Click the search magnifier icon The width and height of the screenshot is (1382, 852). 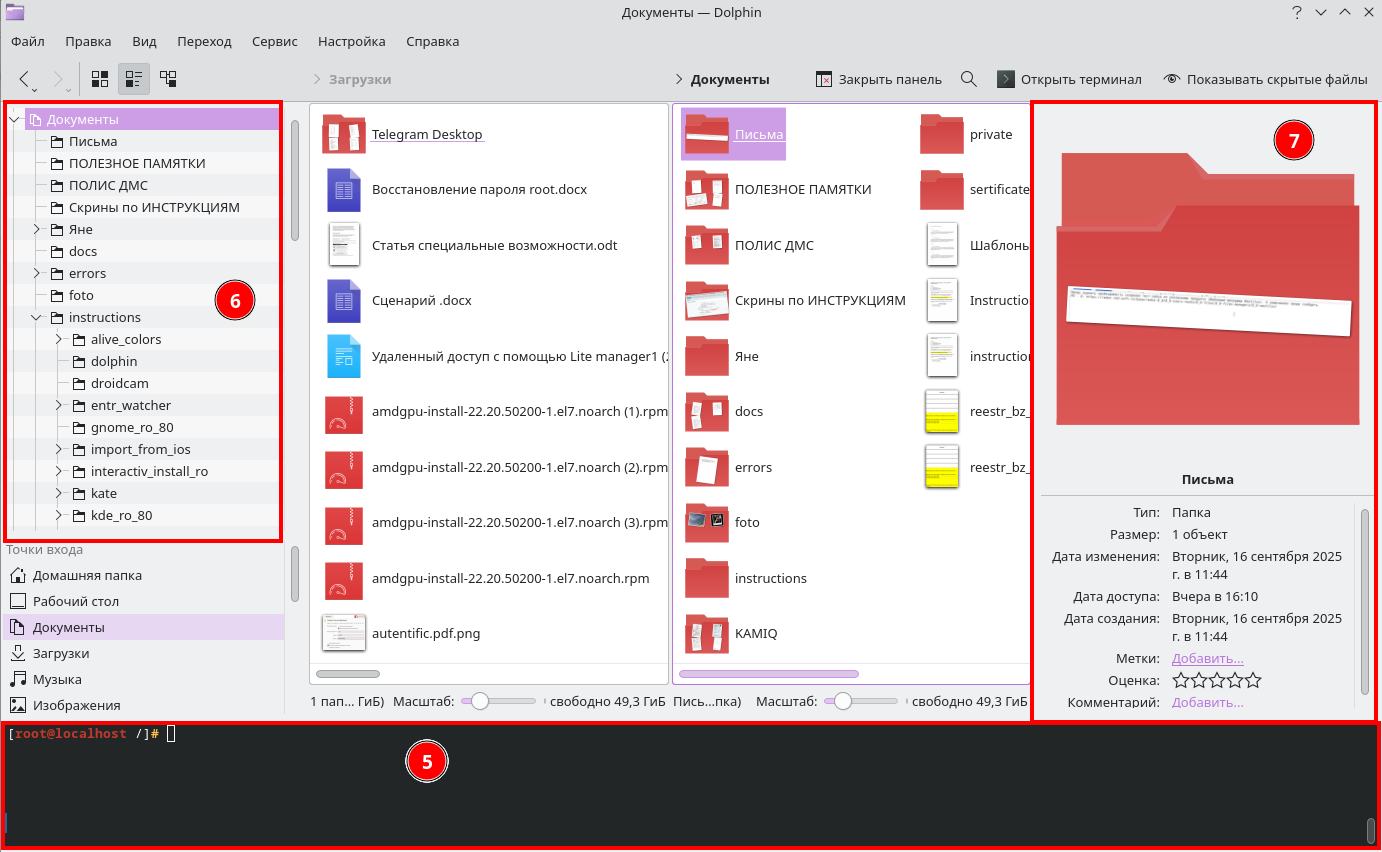968,79
